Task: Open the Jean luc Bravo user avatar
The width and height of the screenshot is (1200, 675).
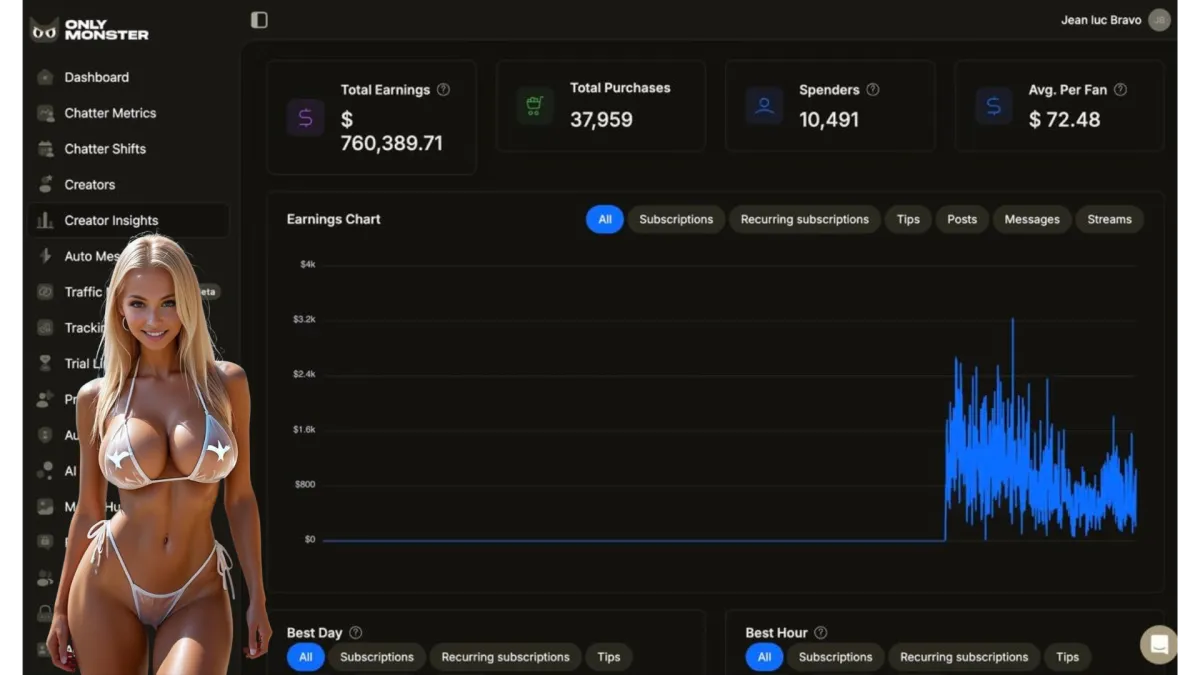Action: pyautogui.click(x=1159, y=20)
